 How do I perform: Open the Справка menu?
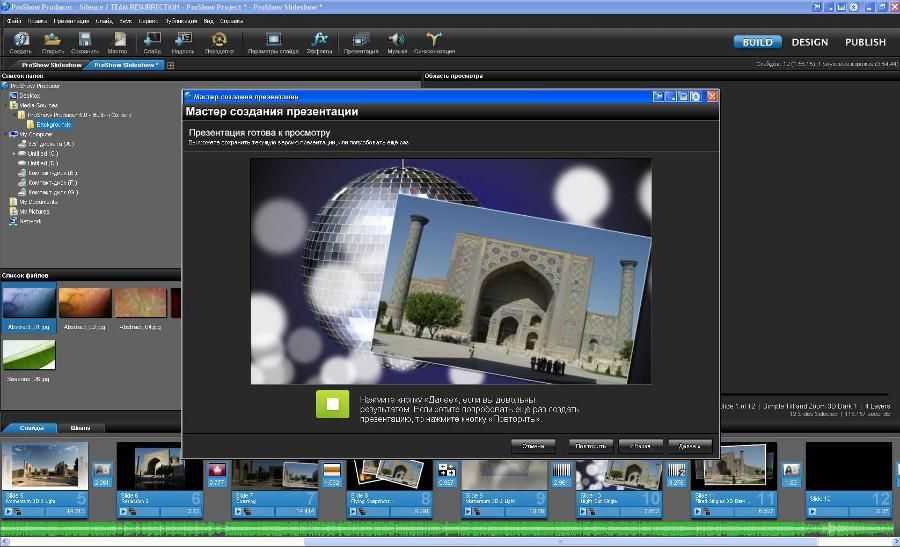point(231,21)
